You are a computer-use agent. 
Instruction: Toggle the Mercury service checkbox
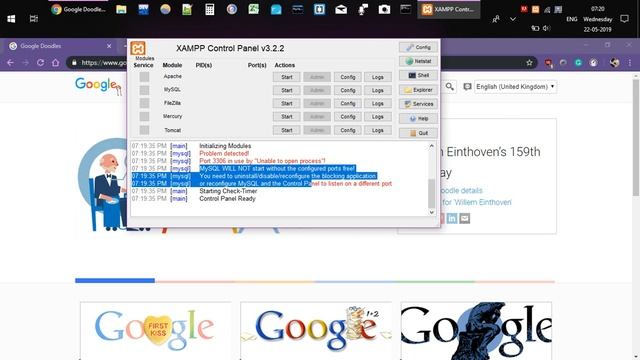tap(144, 116)
